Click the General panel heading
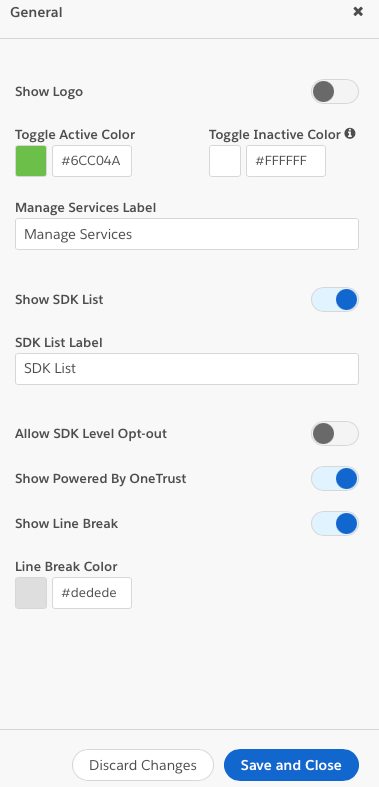The width and height of the screenshot is (379, 787). pyautogui.click(x=36, y=13)
